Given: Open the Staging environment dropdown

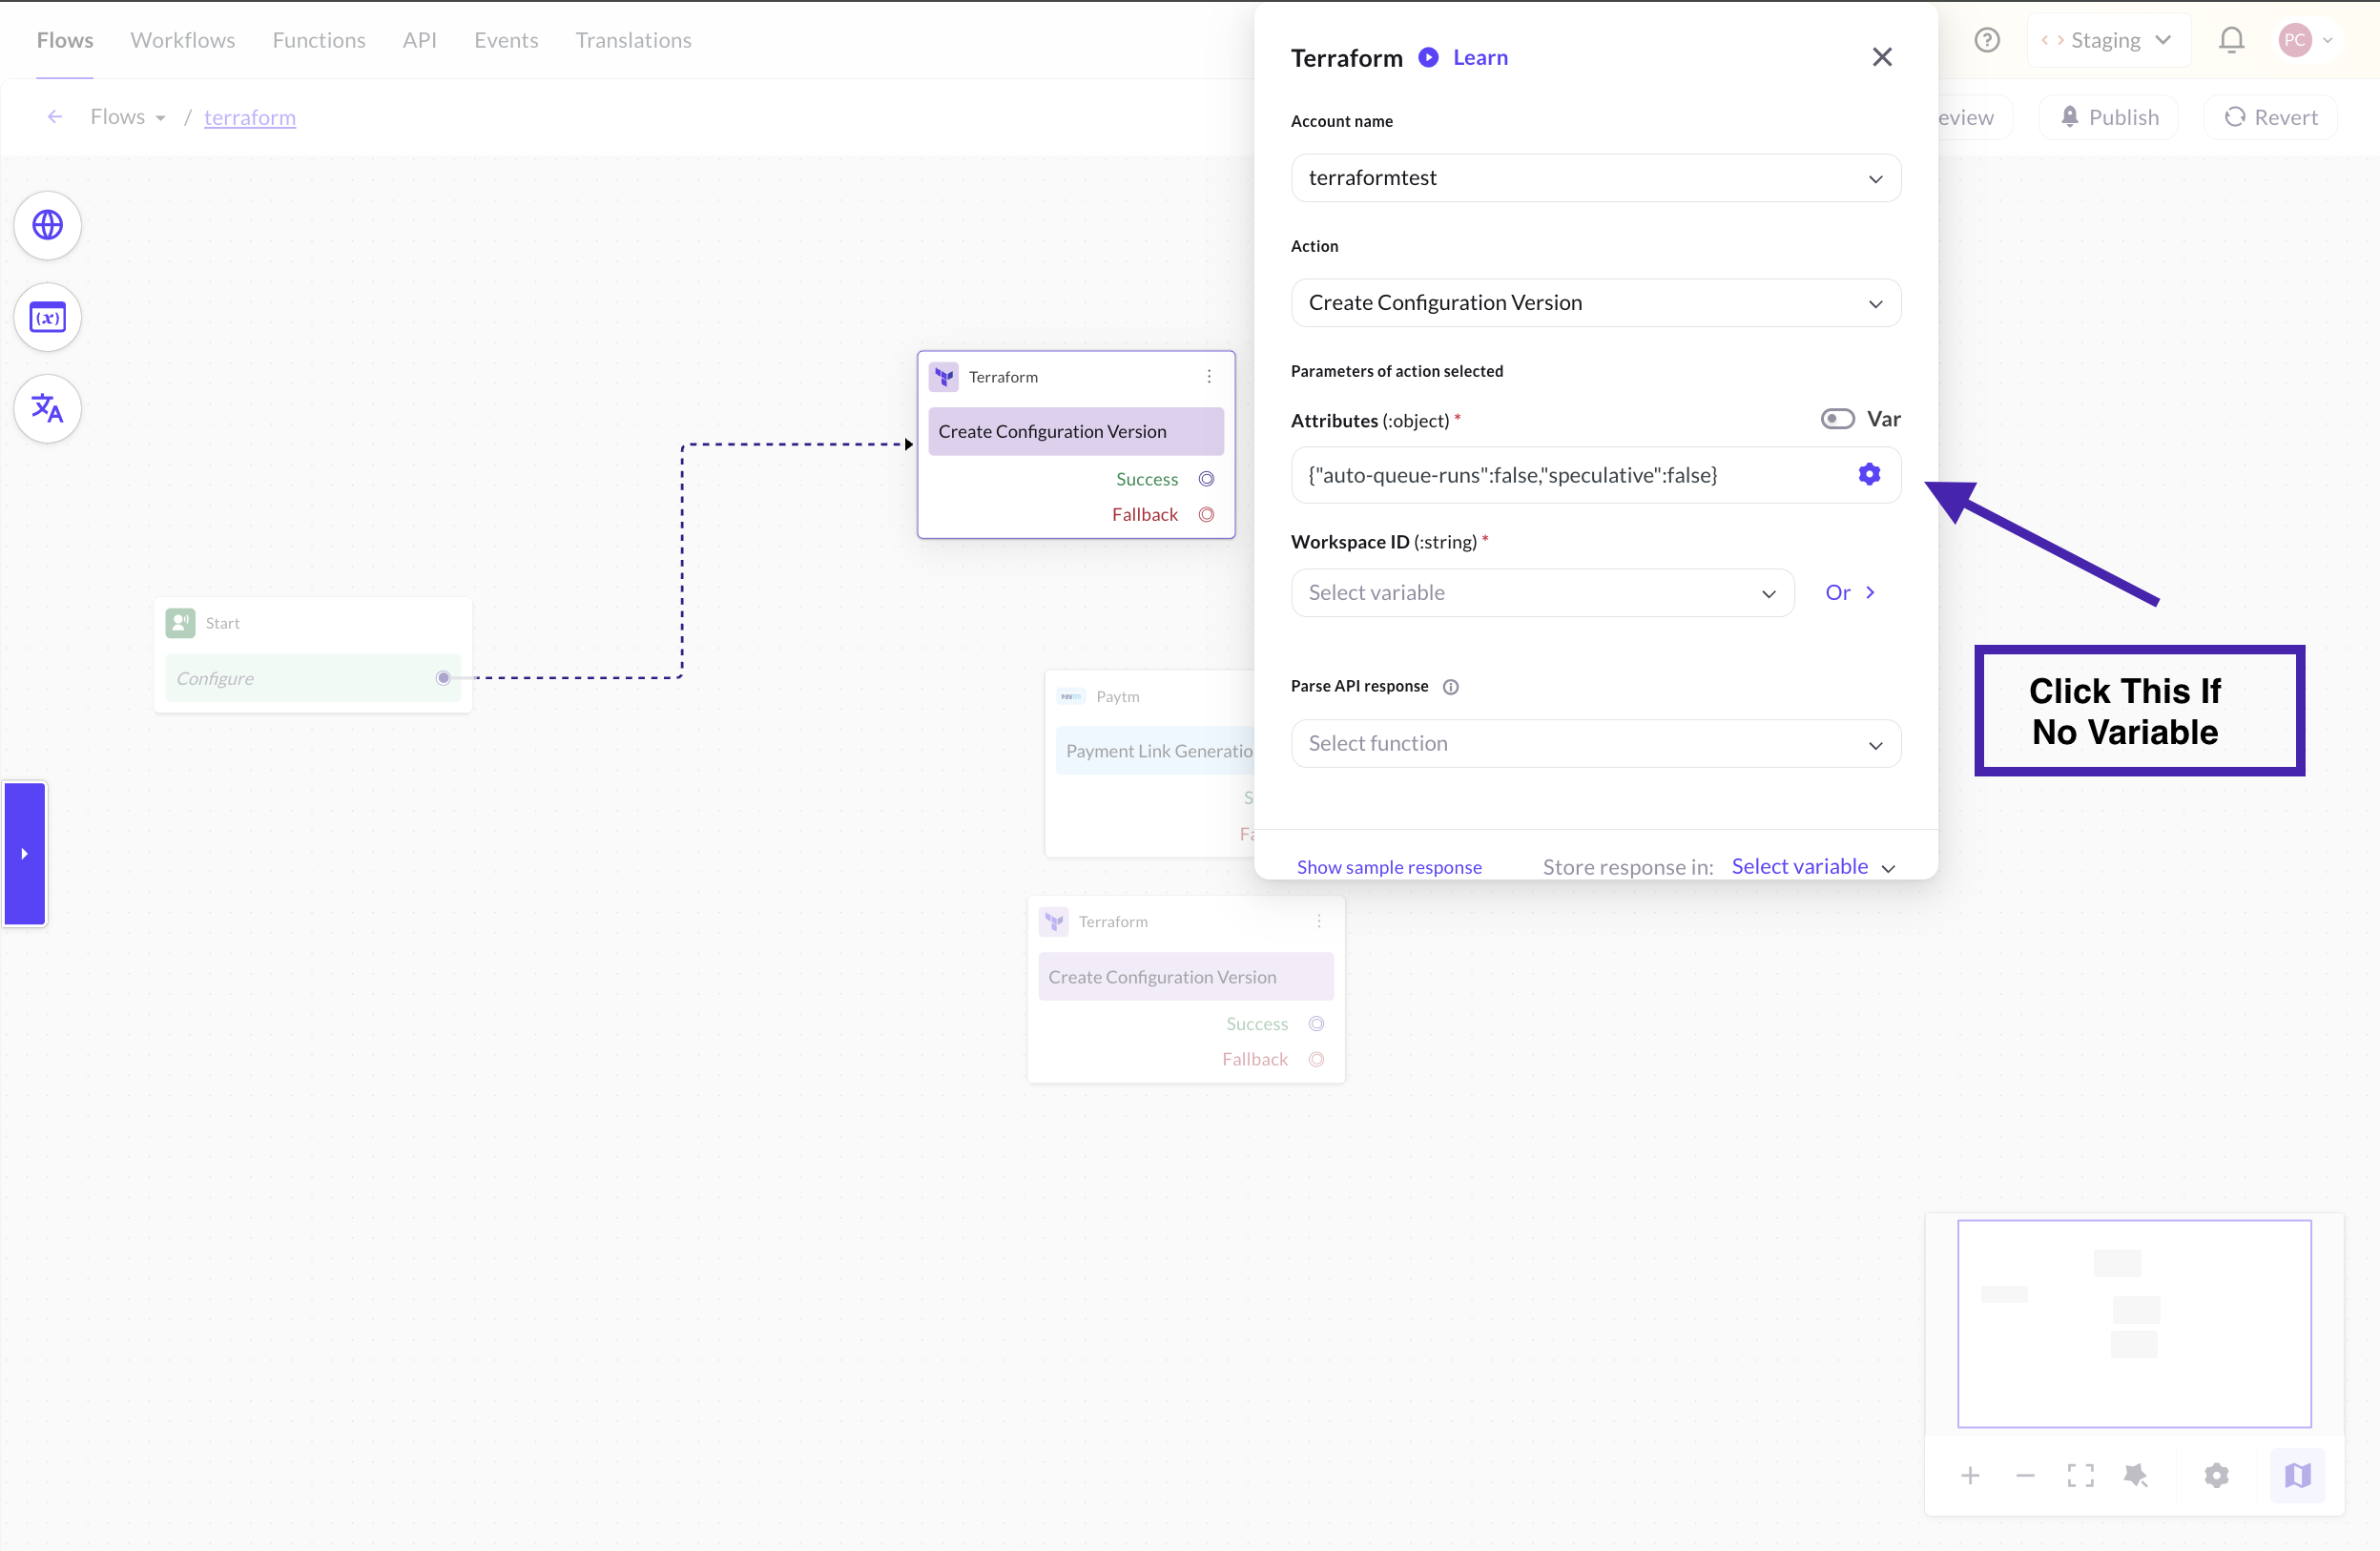Looking at the screenshot, I should click(x=2107, y=40).
